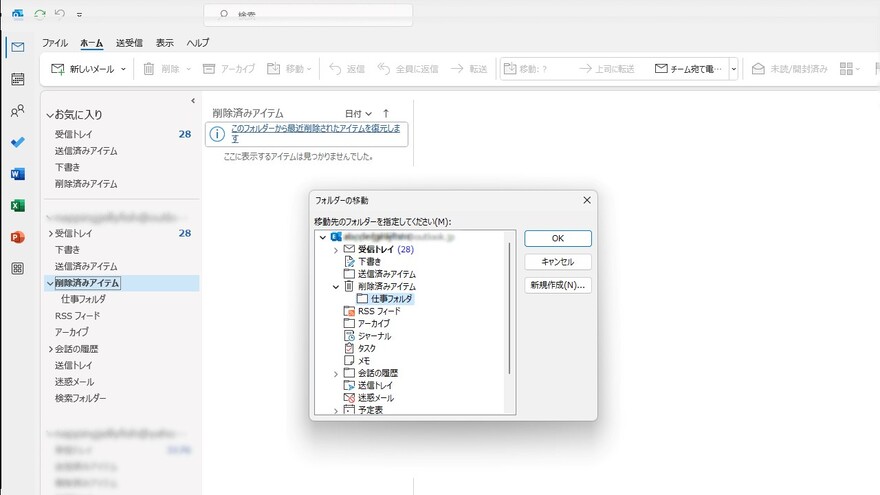Expand quick steps gallery arrow

734,69
